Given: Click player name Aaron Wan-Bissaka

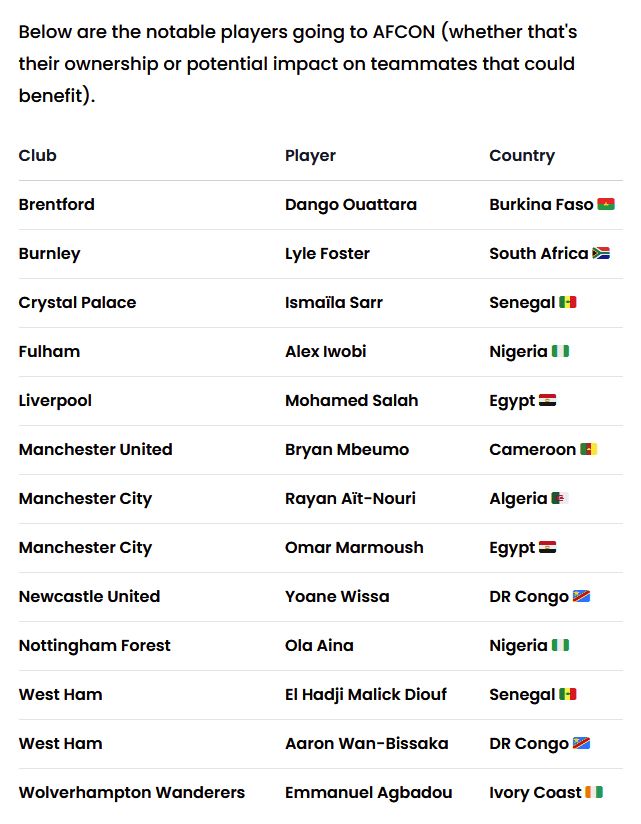Looking at the screenshot, I should (367, 743).
